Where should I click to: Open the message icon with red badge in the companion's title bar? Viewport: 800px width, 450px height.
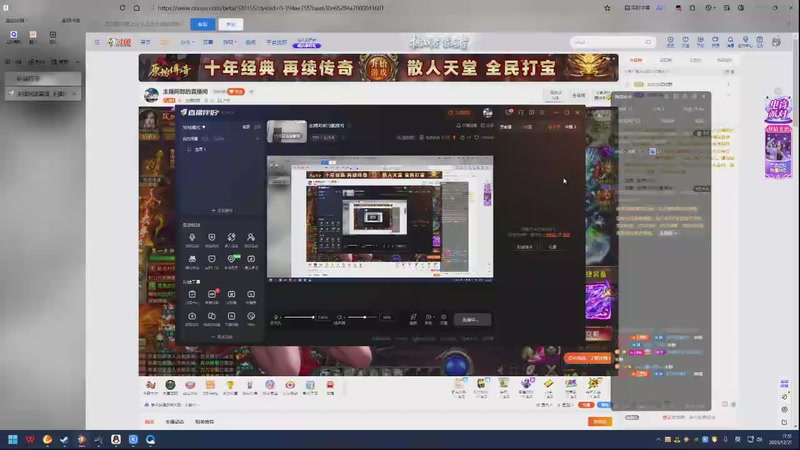point(509,112)
